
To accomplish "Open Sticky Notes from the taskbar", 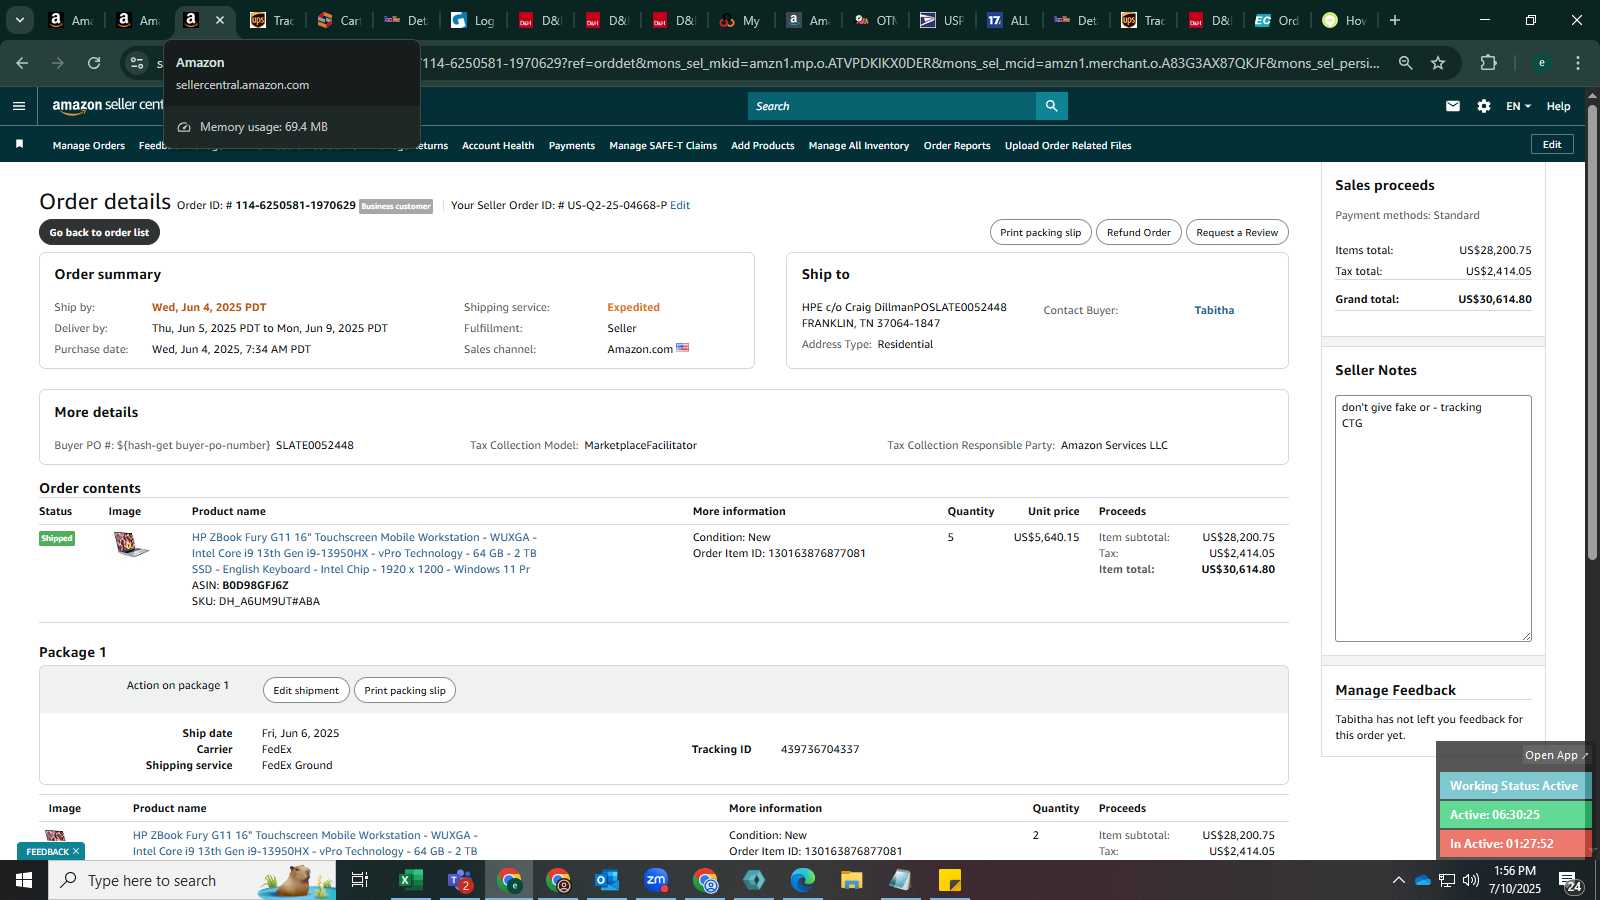I will click(x=950, y=880).
